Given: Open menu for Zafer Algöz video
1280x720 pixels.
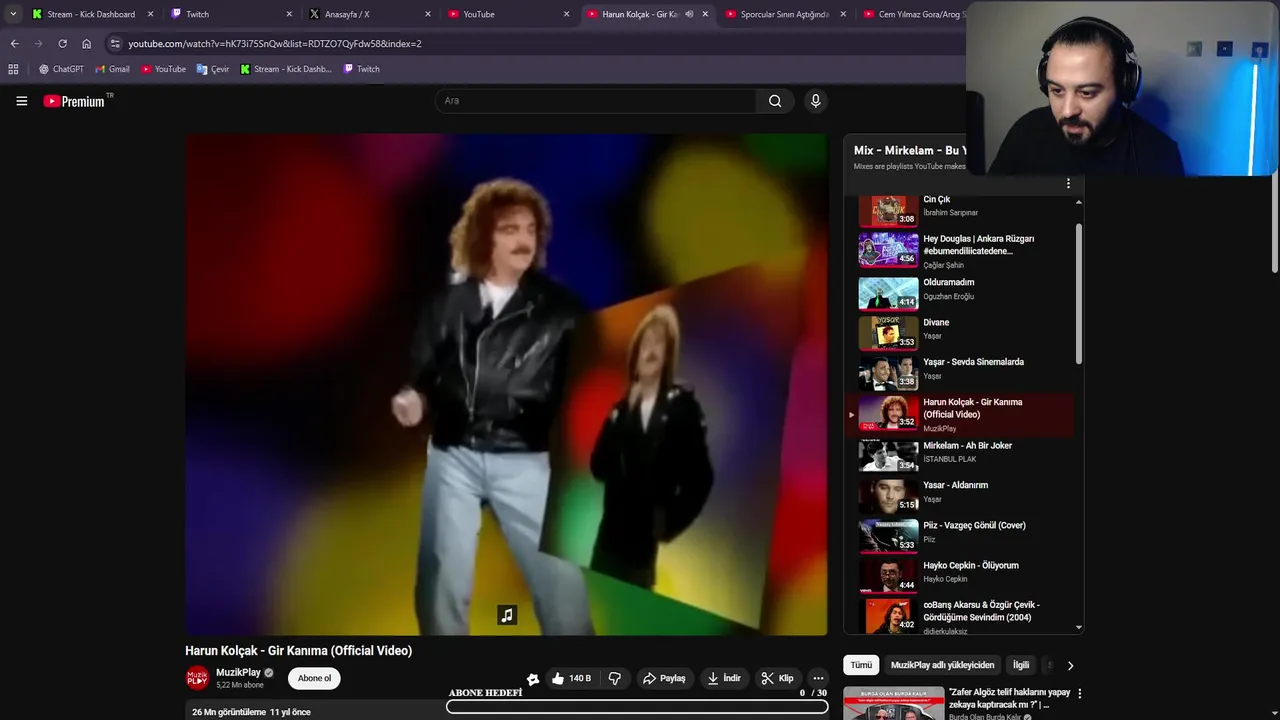Looking at the screenshot, I should pyautogui.click(x=1079, y=693).
